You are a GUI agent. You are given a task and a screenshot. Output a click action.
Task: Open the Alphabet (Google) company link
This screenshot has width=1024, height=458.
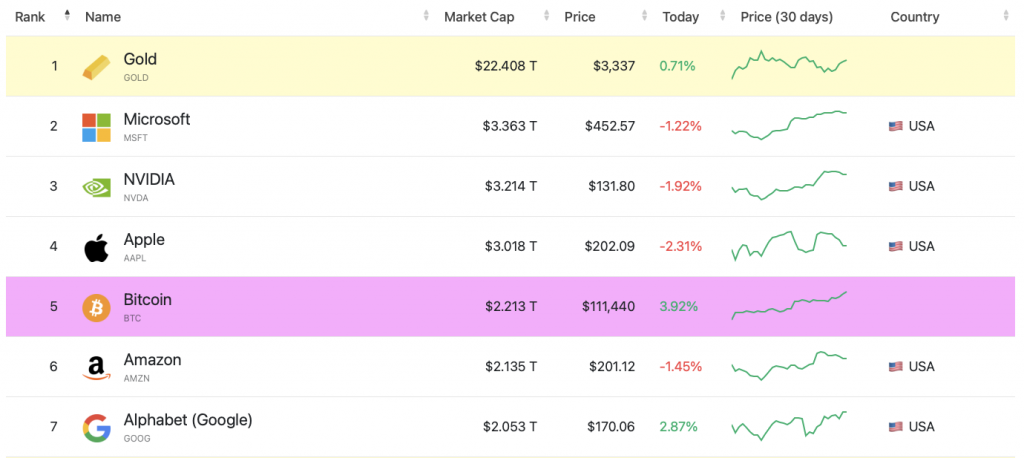pos(188,420)
